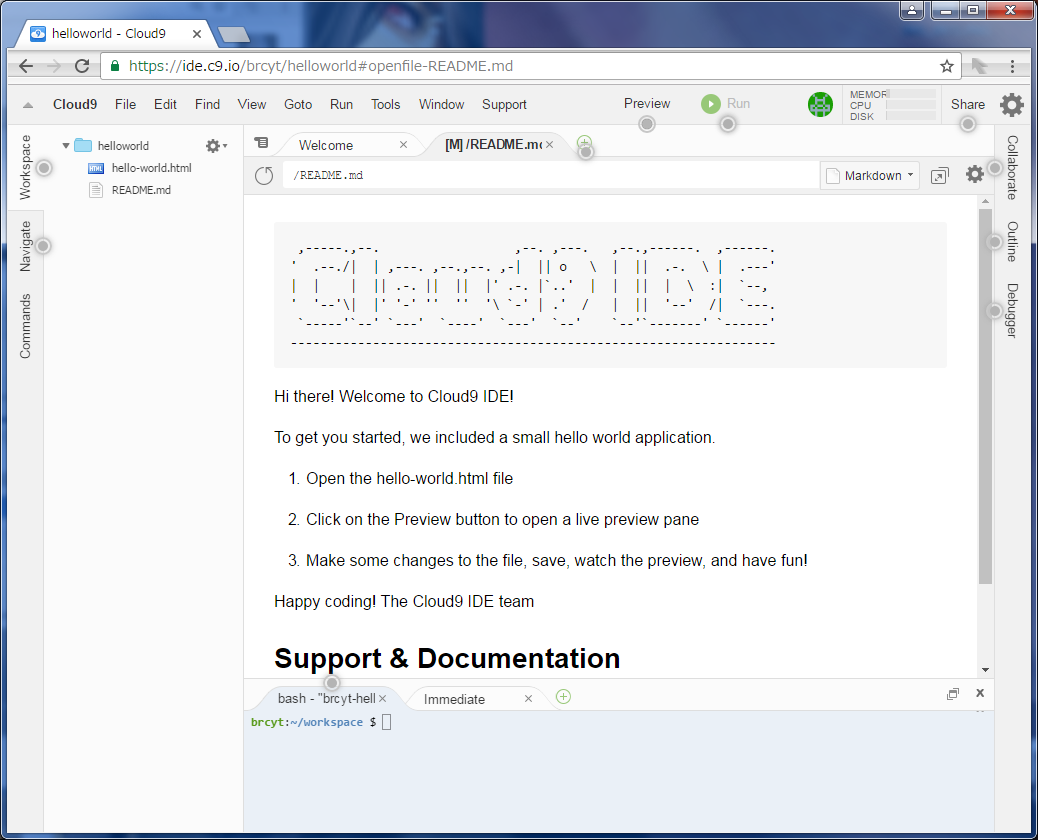Click the reload preview icon beside /README.md
Image resolution: width=1038 pixels, height=840 pixels.
264,175
